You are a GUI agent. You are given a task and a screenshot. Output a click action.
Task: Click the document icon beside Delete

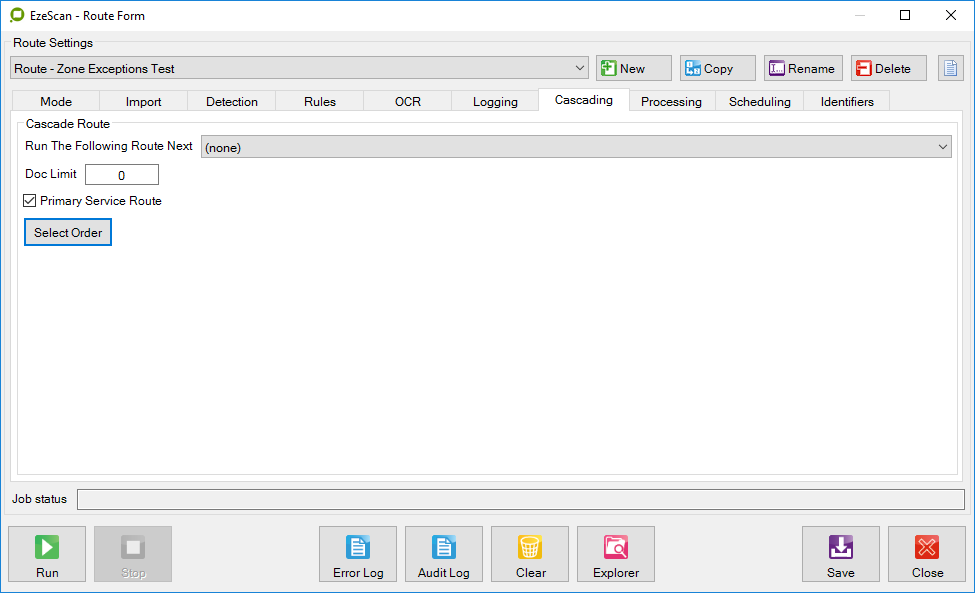[x=951, y=68]
